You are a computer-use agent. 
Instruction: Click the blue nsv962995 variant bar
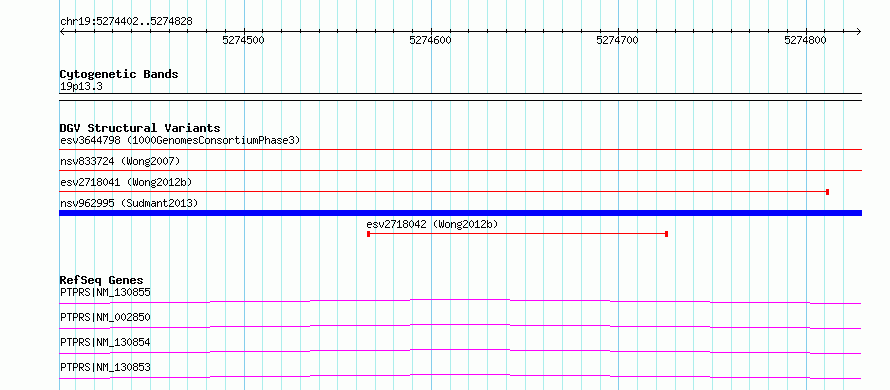click(x=461, y=213)
